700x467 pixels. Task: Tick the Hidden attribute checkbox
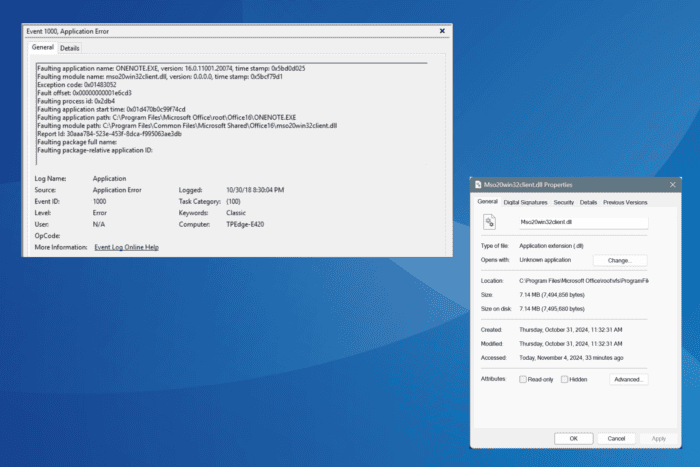[x=565, y=379]
